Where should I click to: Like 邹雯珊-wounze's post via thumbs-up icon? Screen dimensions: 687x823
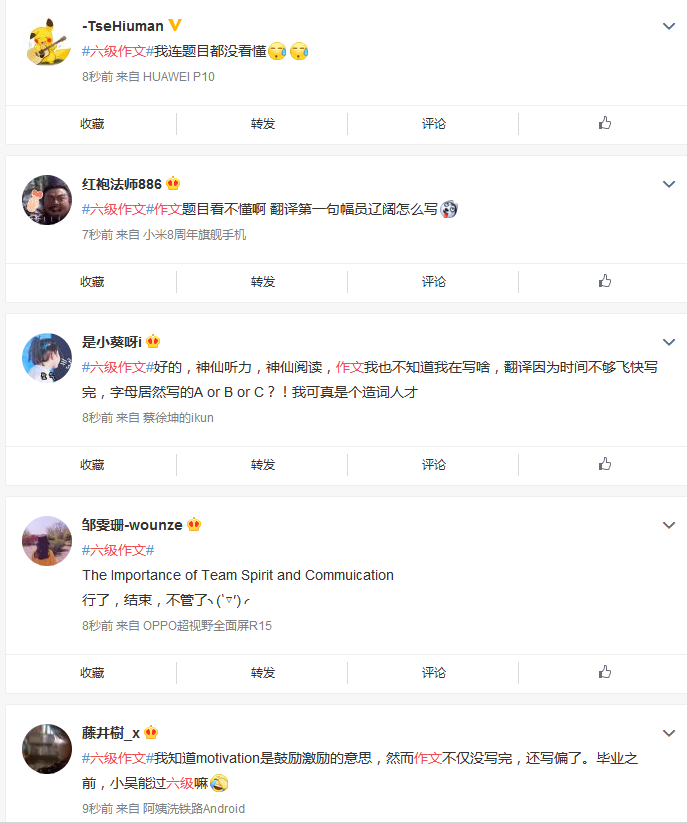[x=604, y=673]
